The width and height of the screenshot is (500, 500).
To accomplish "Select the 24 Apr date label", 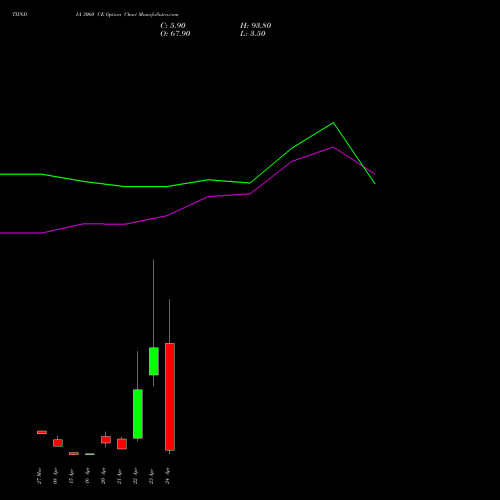I will coord(167,476).
